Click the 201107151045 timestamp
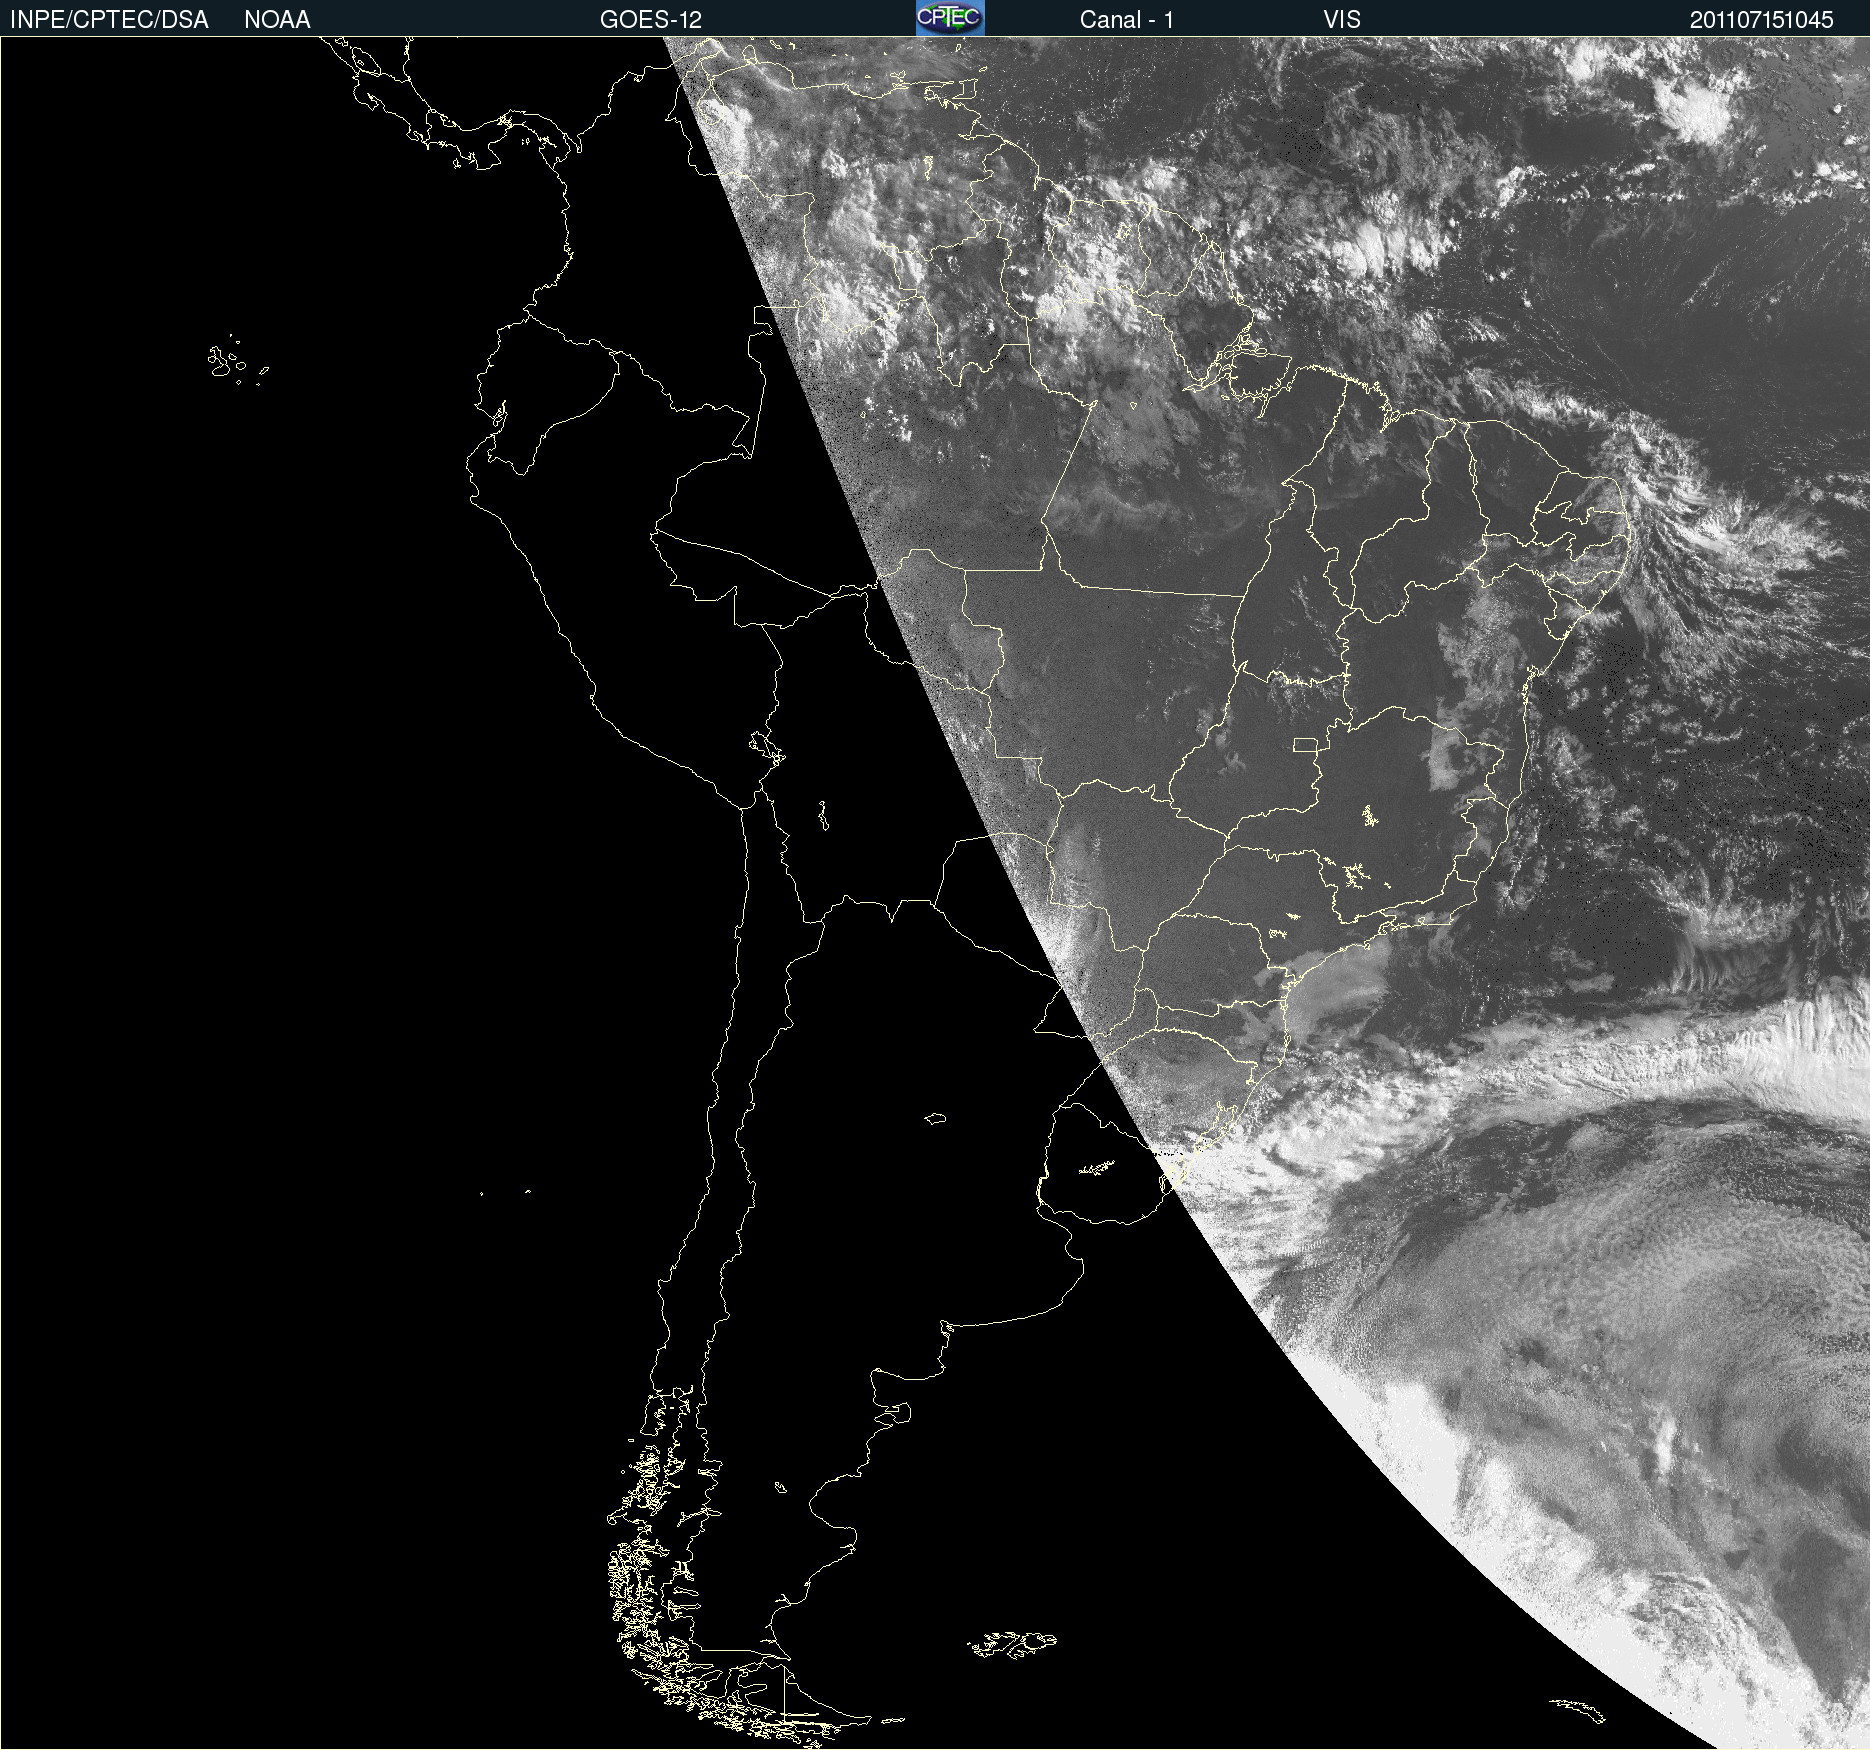Viewport: 1870px width, 1750px height. pos(1762,20)
